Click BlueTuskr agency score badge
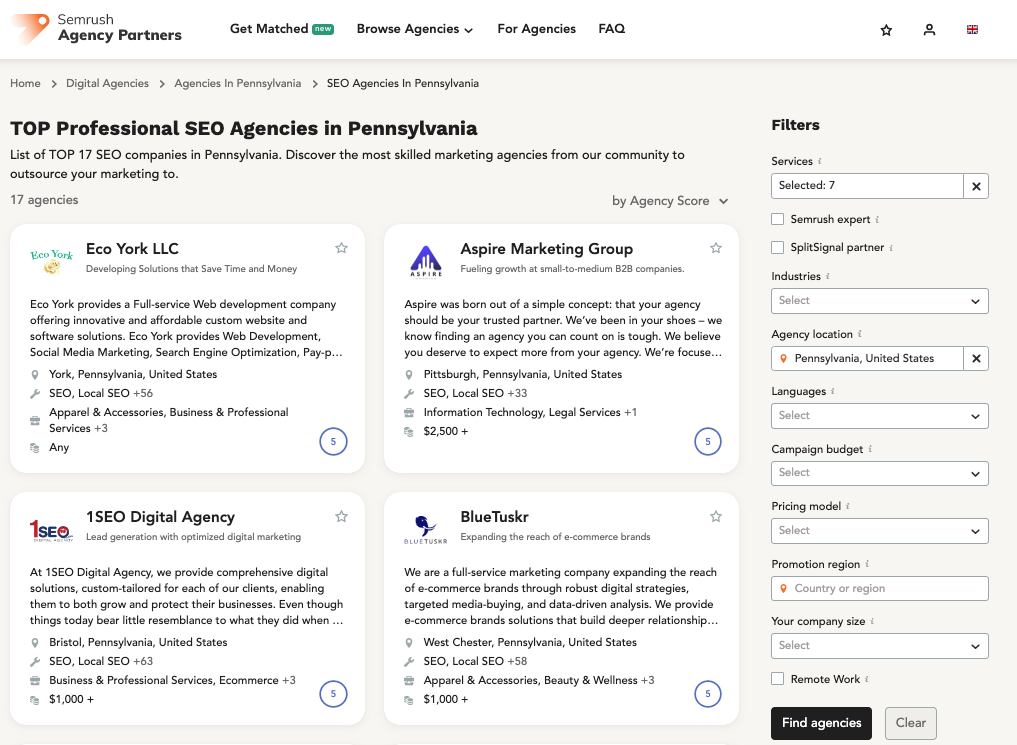The height and width of the screenshot is (745, 1017). coord(708,694)
